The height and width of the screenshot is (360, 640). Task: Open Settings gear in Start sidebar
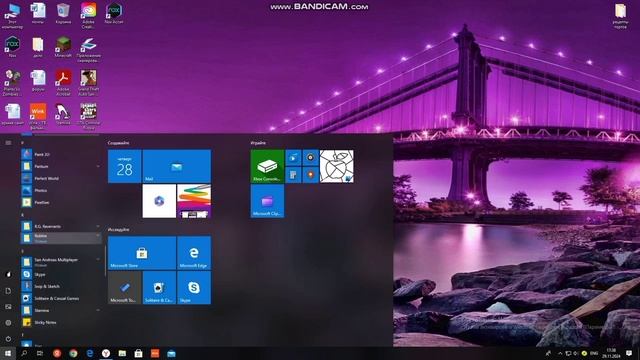point(8,322)
